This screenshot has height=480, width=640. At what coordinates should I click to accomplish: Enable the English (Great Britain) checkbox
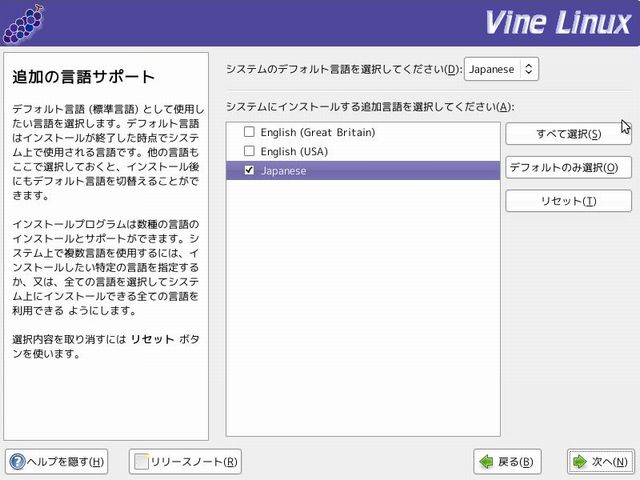(x=249, y=132)
